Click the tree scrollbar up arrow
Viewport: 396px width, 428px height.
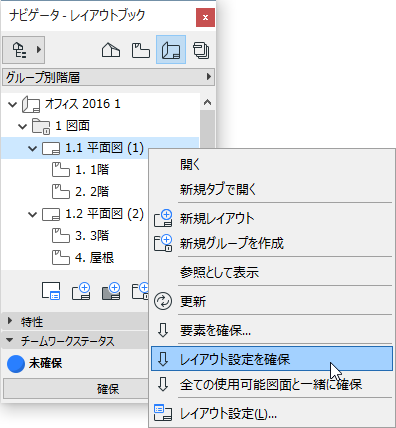click(x=207, y=102)
